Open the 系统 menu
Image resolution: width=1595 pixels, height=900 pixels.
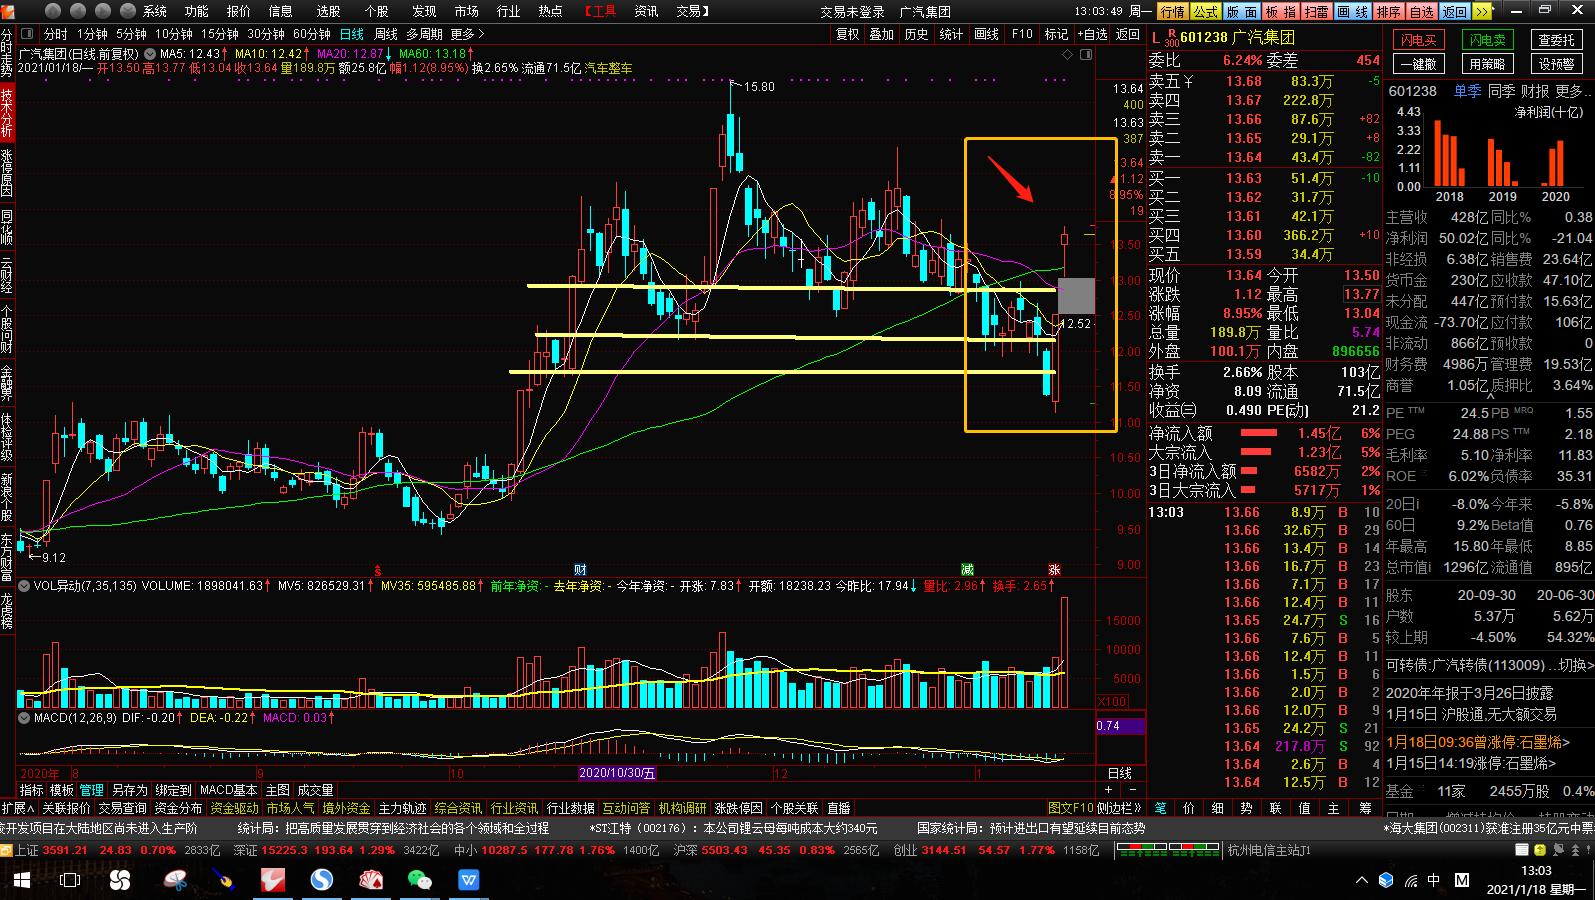[155, 11]
